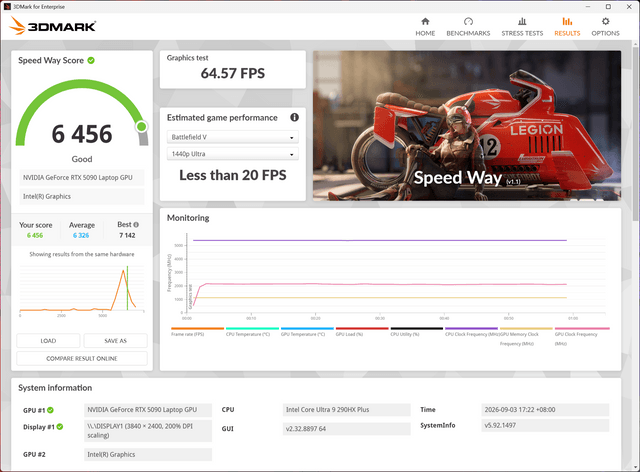Viewport: 640px width, 472px height.
Task: Open the Battlefield V game dropdown
Action: pos(233,137)
